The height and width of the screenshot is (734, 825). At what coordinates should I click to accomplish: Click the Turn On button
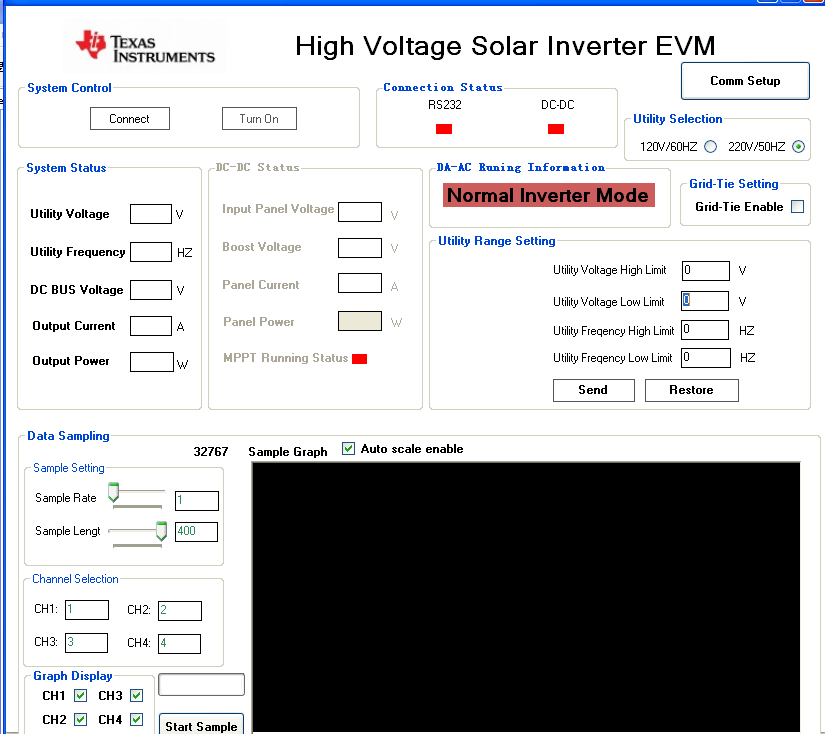point(259,118)
